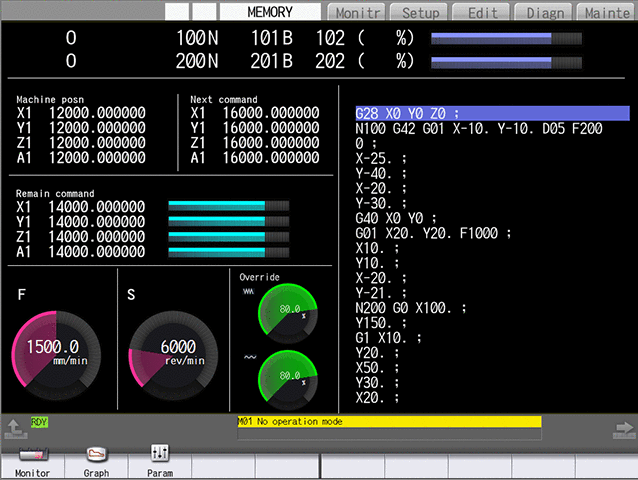The image size is (638, 480).
Task: Open the Graph display icon
Action: (96, 461)
